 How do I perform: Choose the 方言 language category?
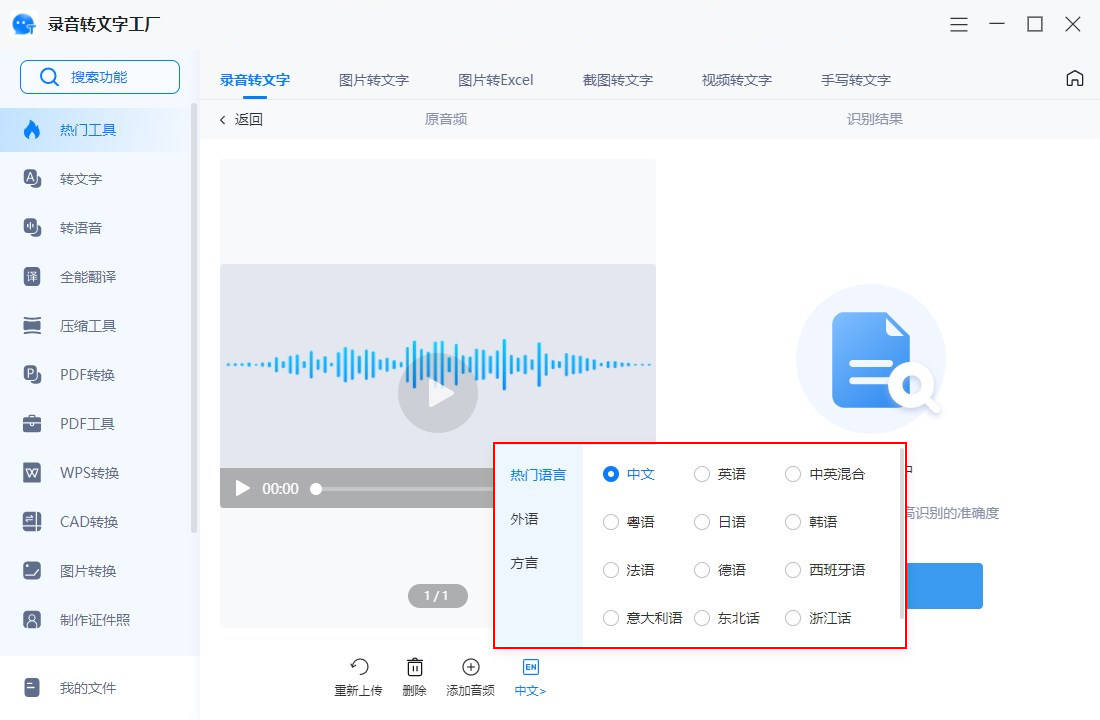point(525,563)
